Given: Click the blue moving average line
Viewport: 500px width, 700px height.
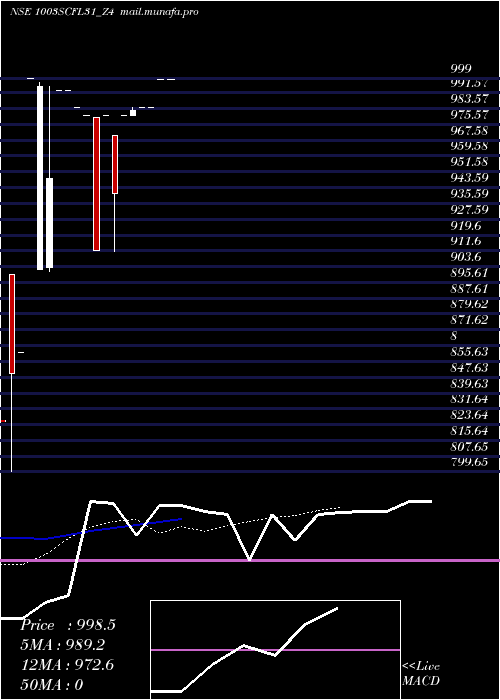Looking at the screenshot, I should tap(91, 530).
